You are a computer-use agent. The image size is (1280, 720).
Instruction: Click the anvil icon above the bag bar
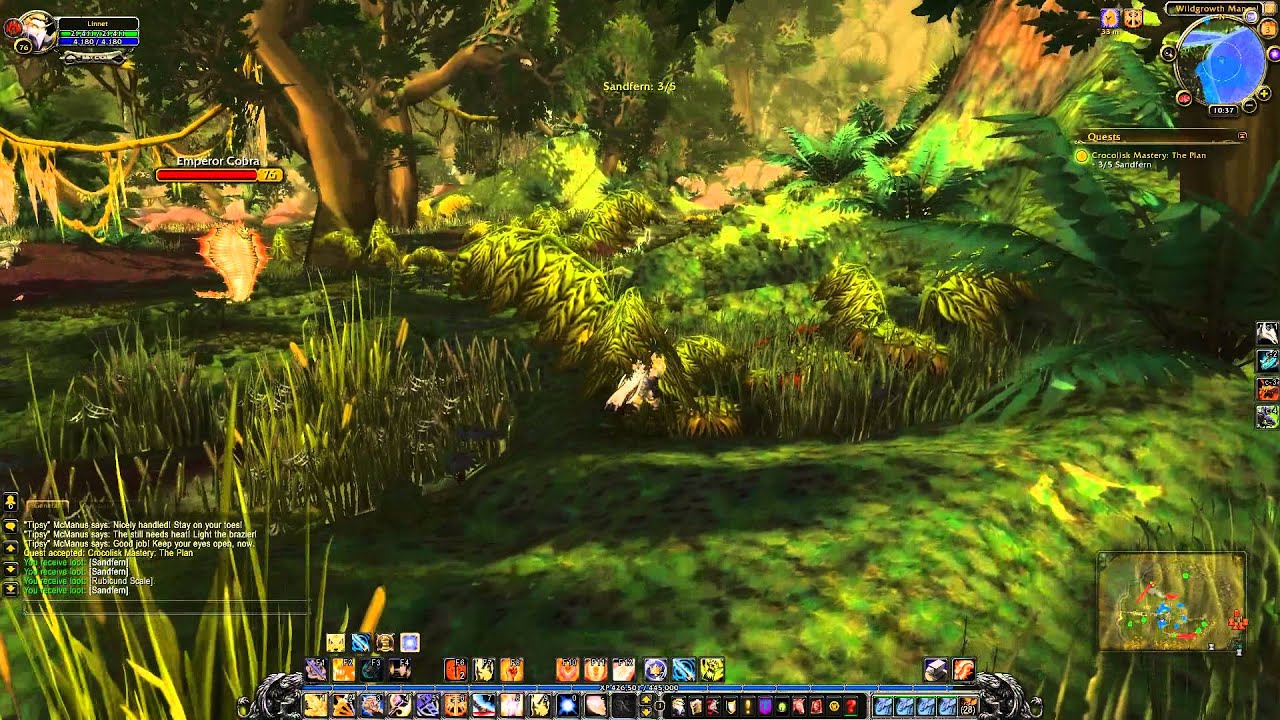935,670
